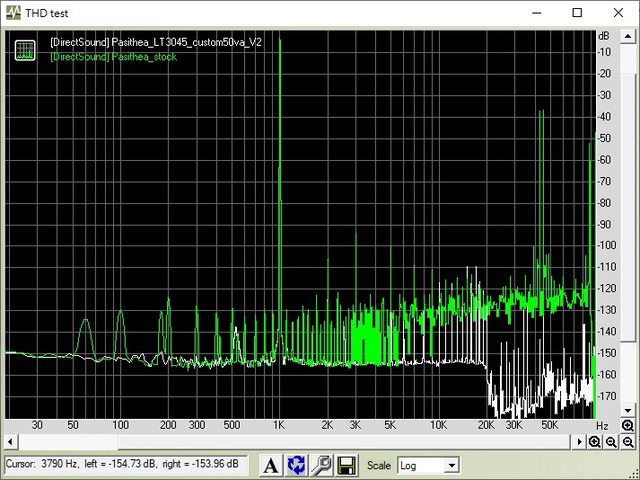This screenshot has height=480, width=640.
Task: Zoom in on the vertical dB axis
Action: (627, 426)
